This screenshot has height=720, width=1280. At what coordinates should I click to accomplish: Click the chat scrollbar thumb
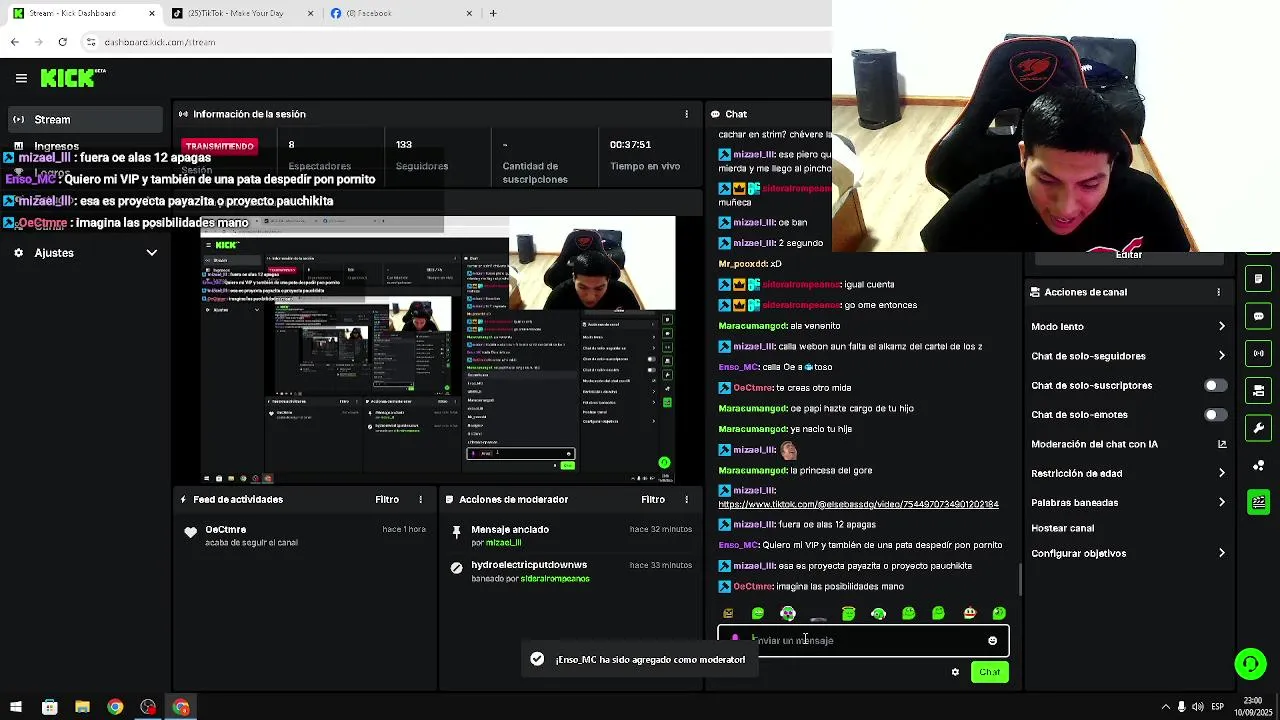coord(1020,579)
